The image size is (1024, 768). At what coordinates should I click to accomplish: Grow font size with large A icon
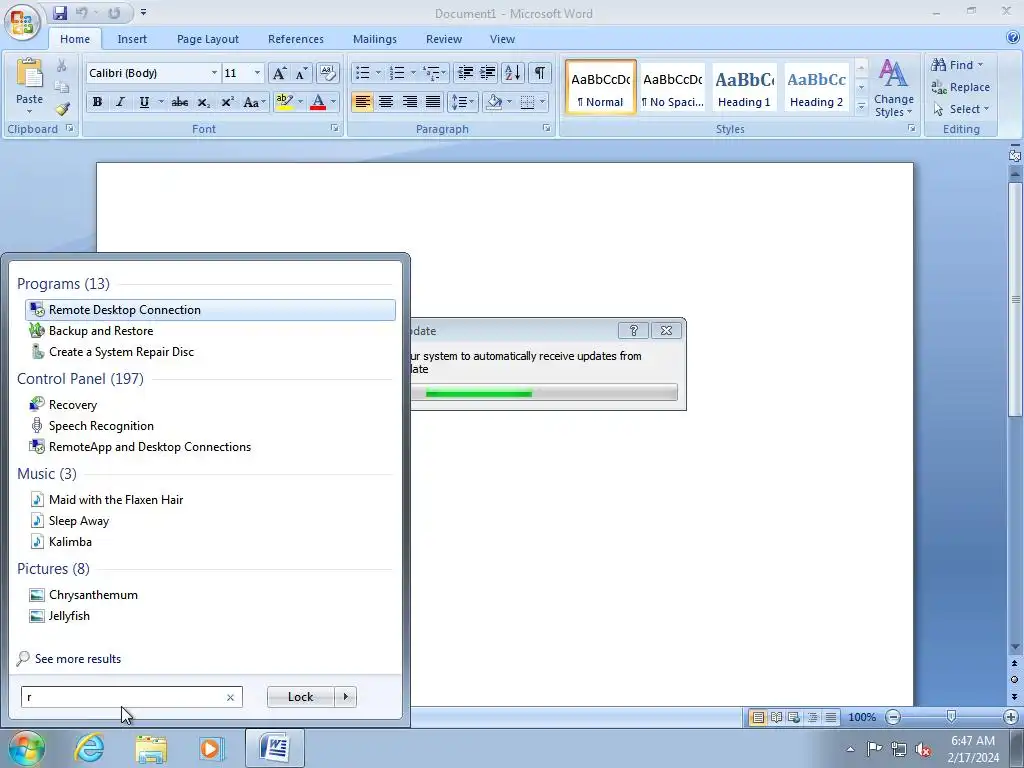279,73
